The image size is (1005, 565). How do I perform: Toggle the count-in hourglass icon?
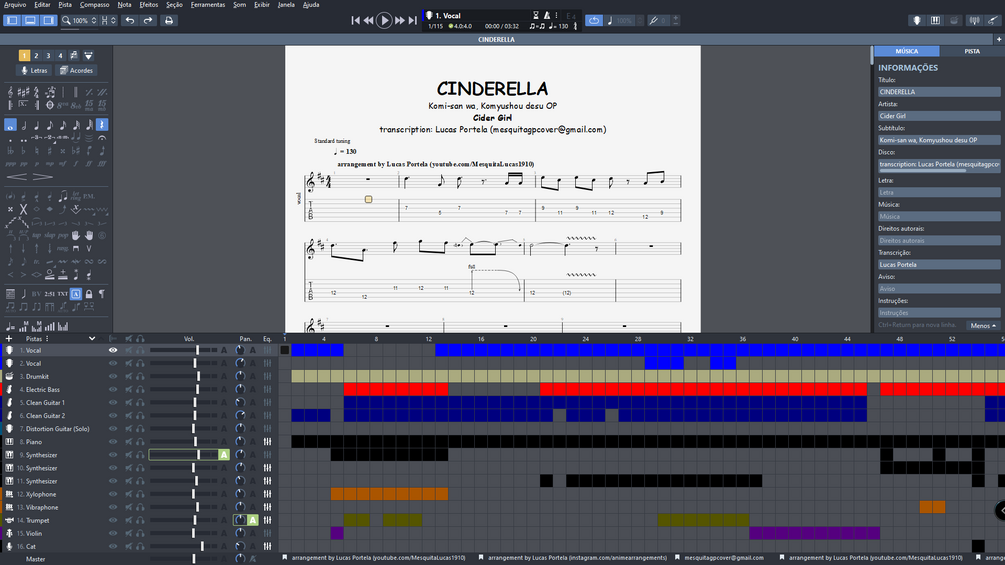[536, 15]
